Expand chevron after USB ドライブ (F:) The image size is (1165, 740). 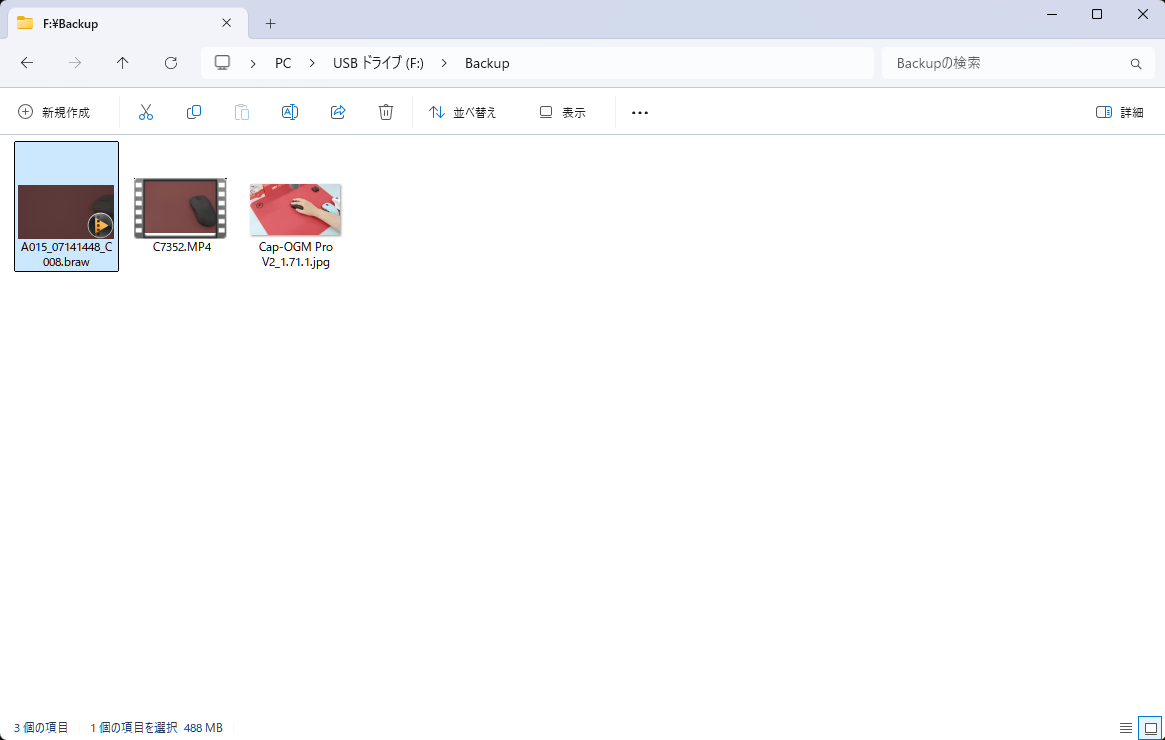coord(444,63)
